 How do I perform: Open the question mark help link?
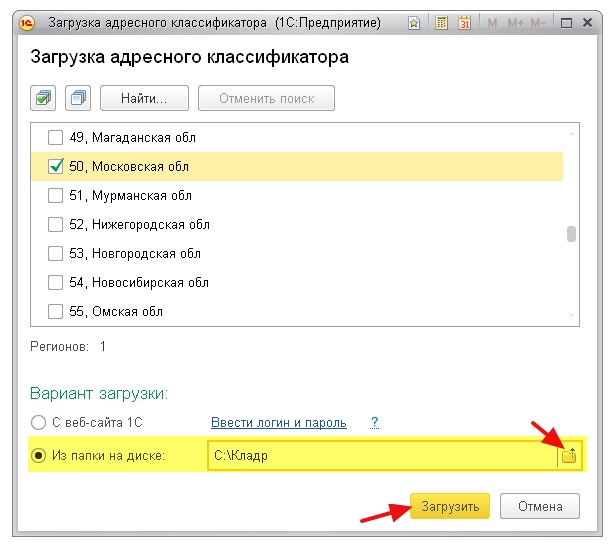pos(374,422)
